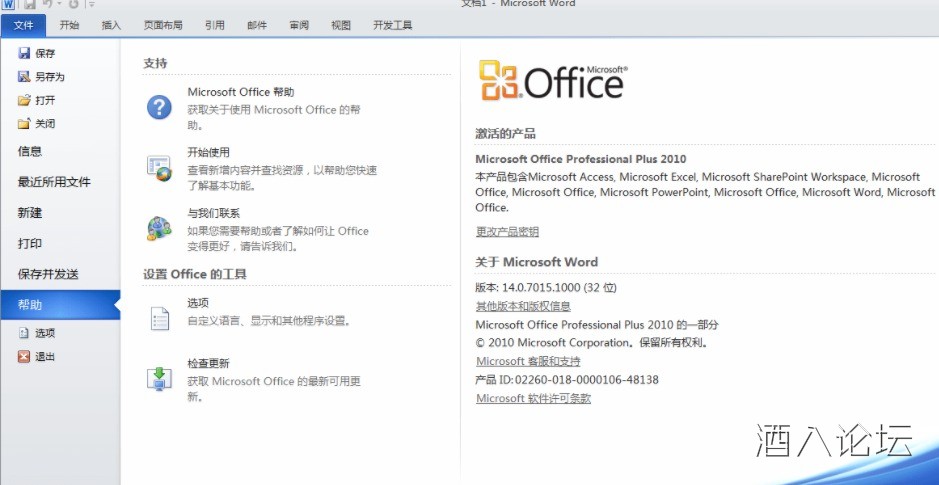Click the quick access Save icon
Viewport: 939px width, 485px height.
(29, 4)
